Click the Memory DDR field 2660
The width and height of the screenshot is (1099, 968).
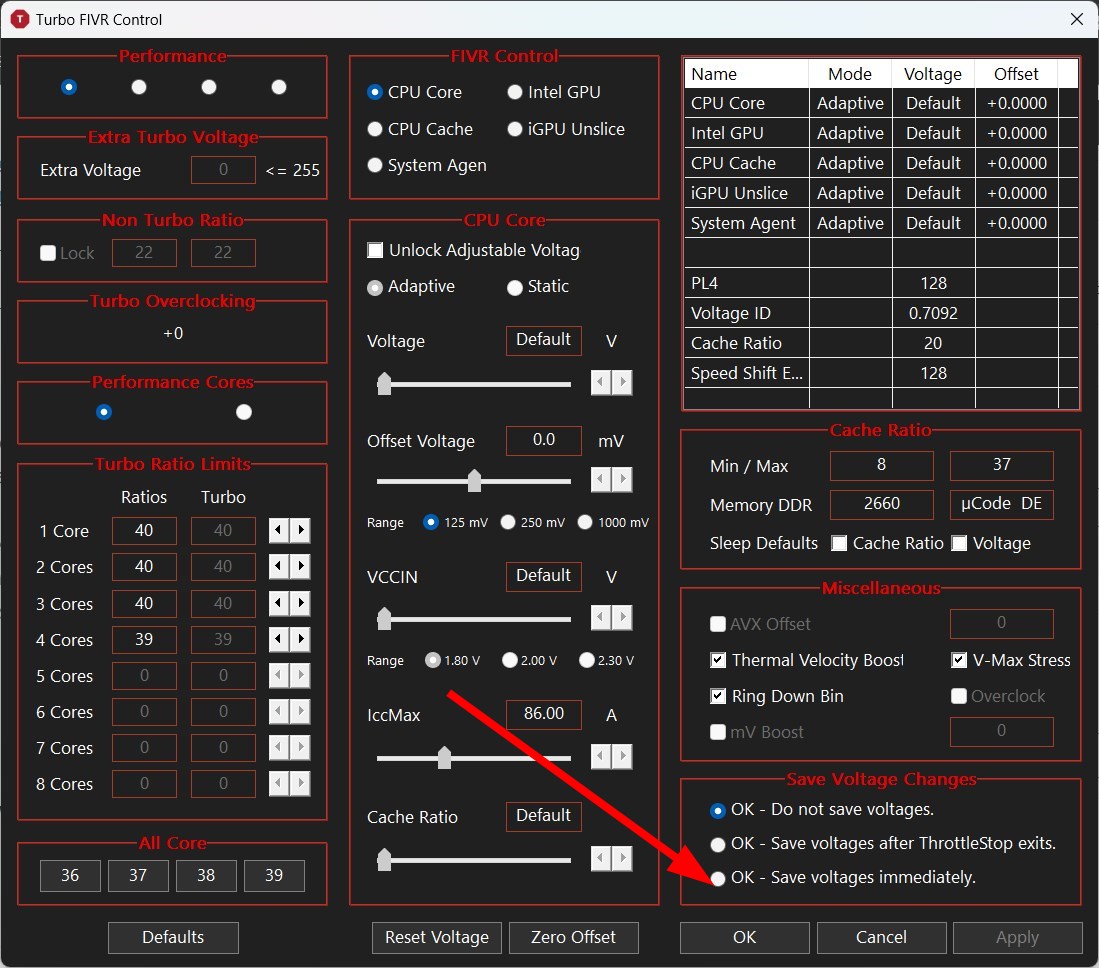tap(882, 504)
